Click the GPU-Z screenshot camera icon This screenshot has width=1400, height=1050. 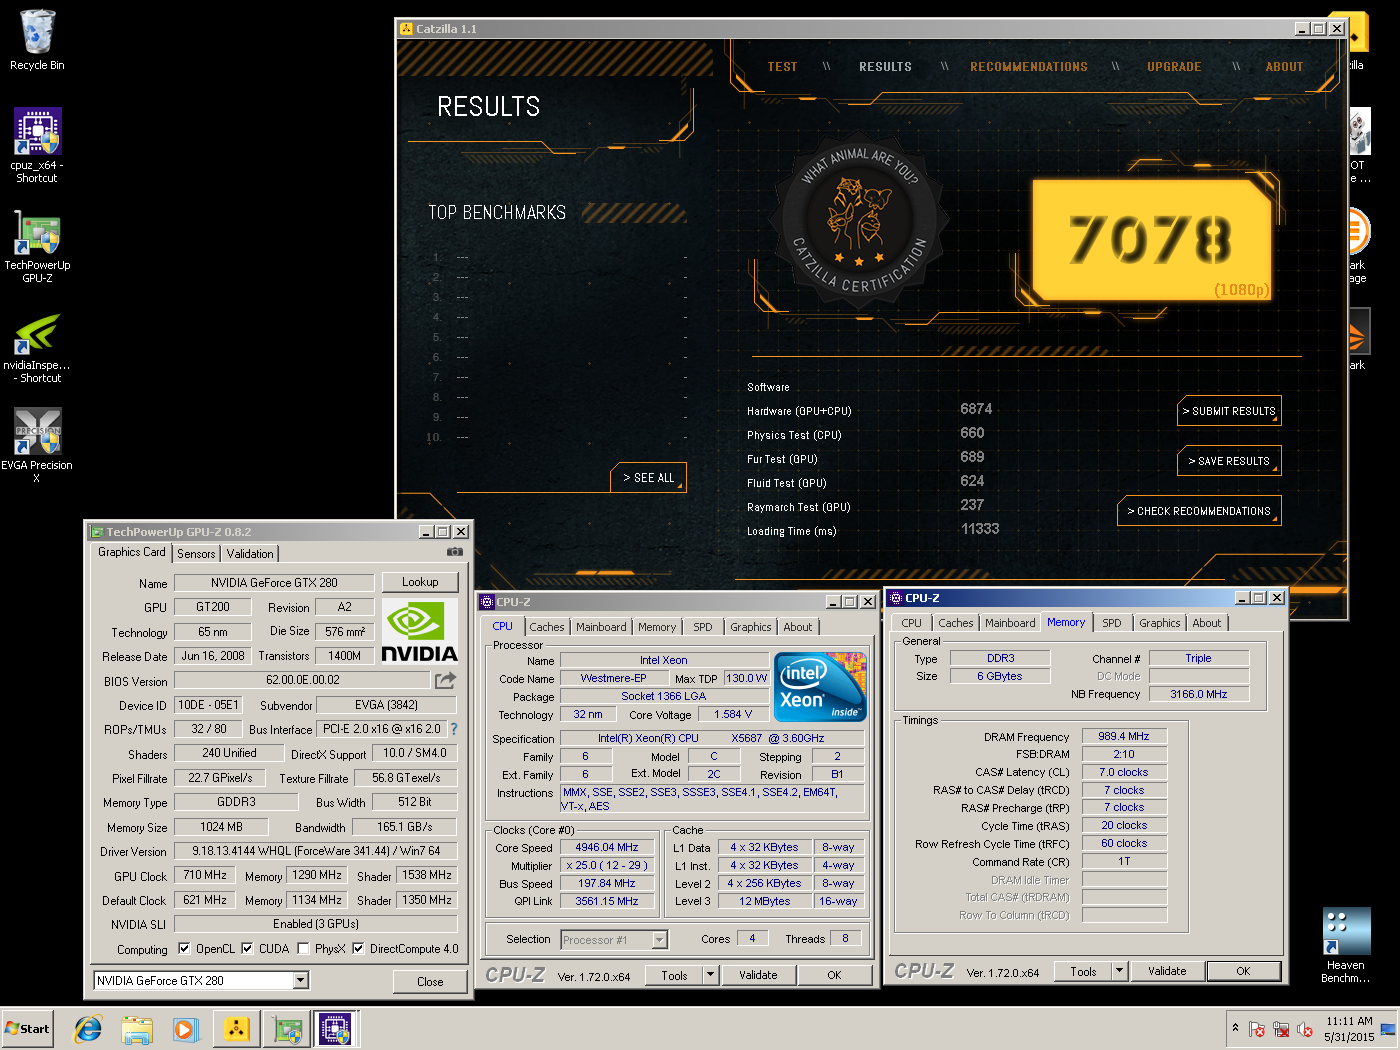(x=455, y=551)
